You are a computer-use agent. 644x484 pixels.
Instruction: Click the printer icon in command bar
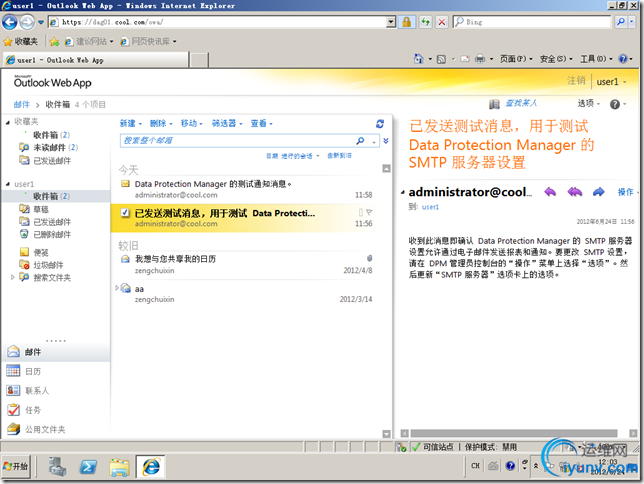pyautogui.click(x=480, y=59)
